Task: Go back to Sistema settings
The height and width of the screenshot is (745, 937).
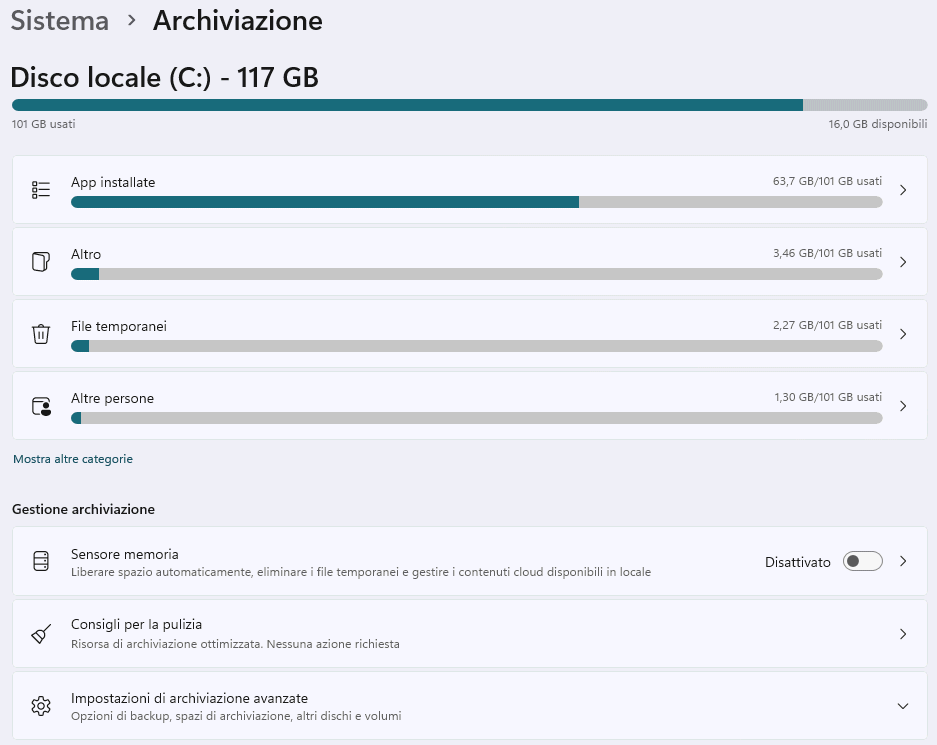Action: point(59,20)
